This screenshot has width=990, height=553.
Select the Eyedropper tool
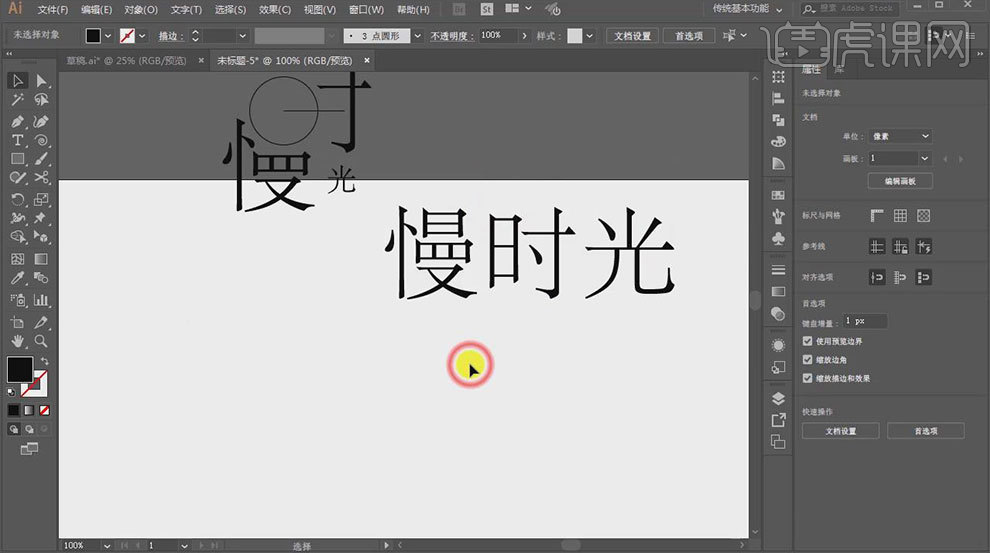click(18, 278)
